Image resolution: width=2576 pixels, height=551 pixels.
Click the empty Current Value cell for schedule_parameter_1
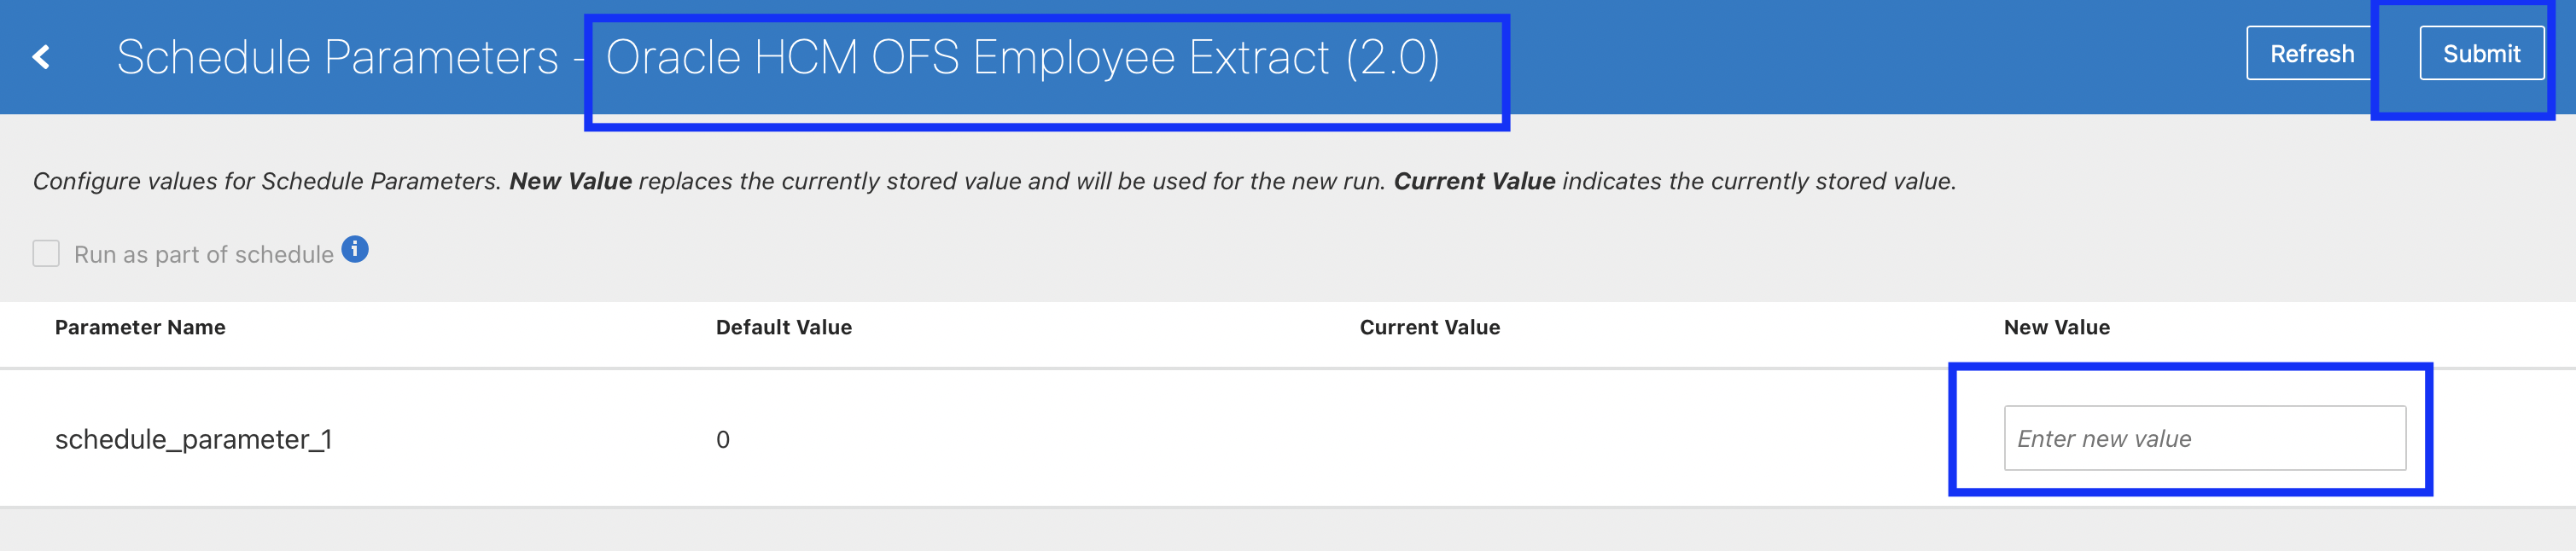(1429, 439)
